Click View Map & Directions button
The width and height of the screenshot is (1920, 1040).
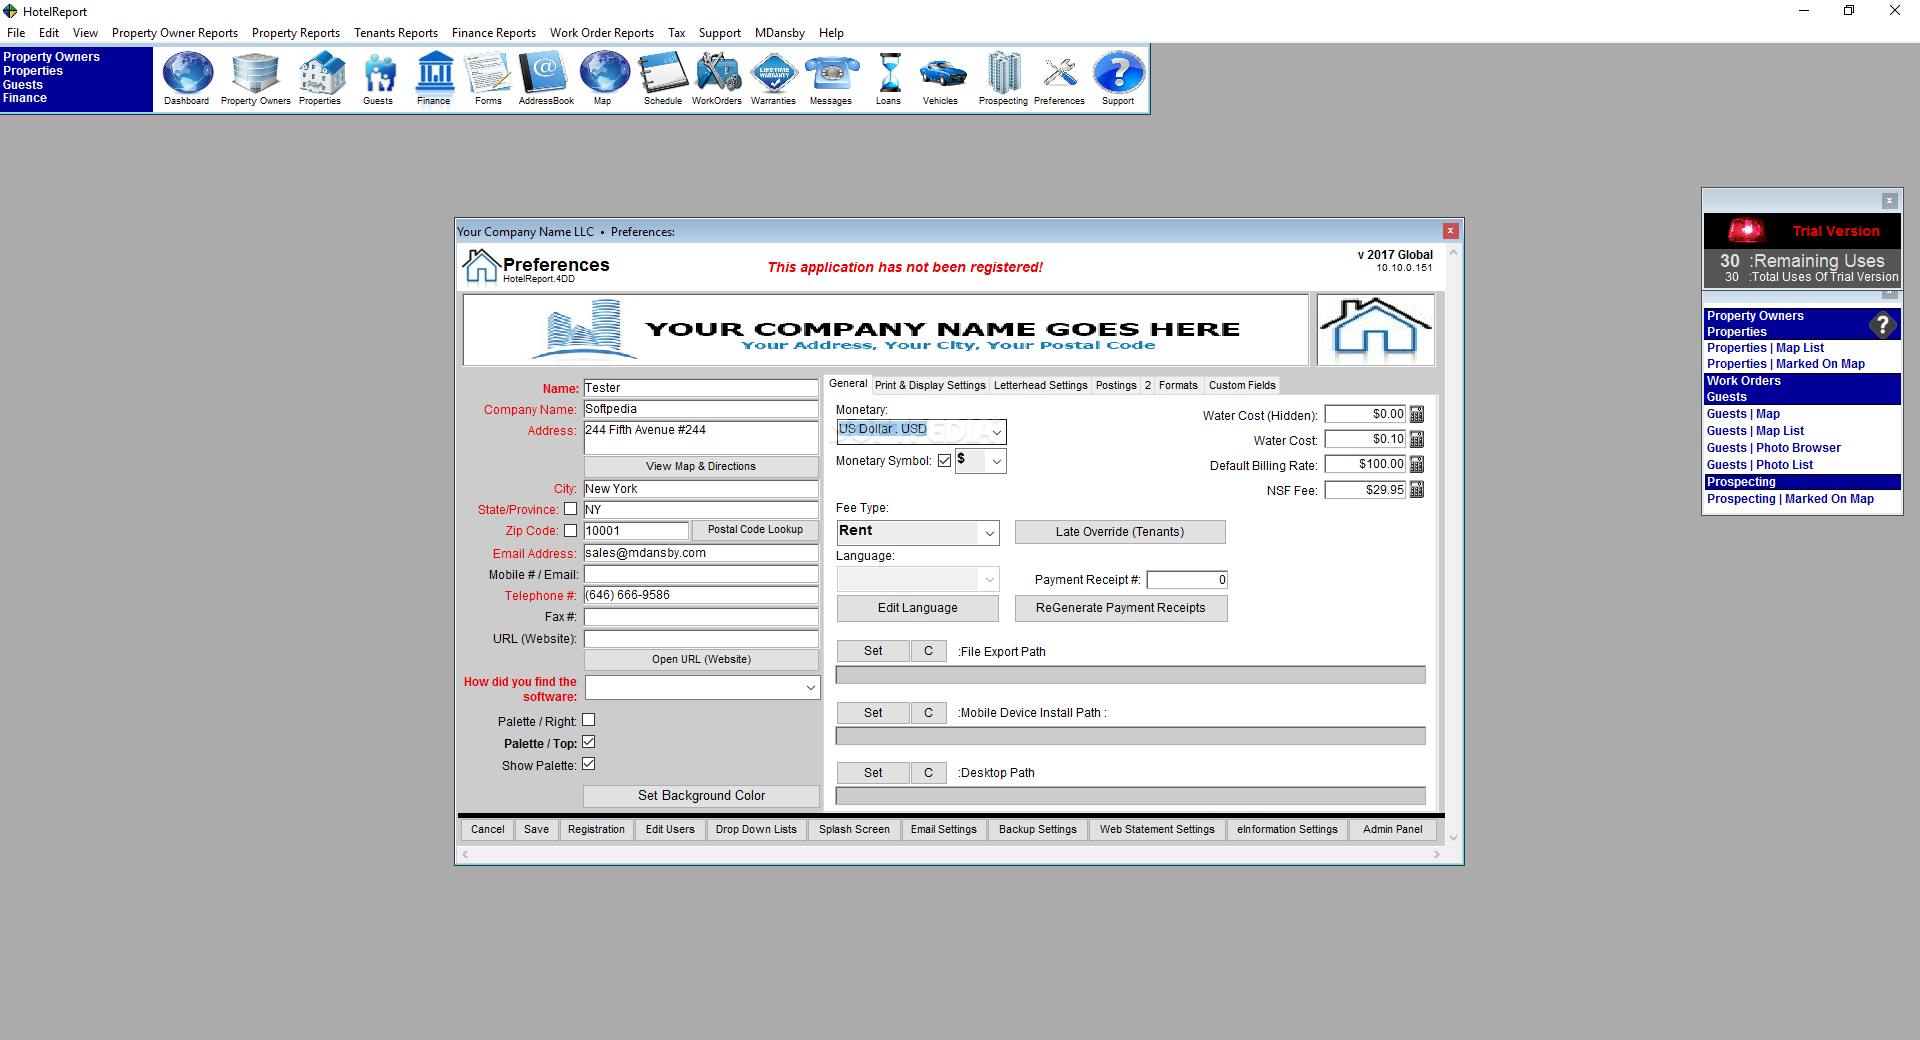[701, 467]
